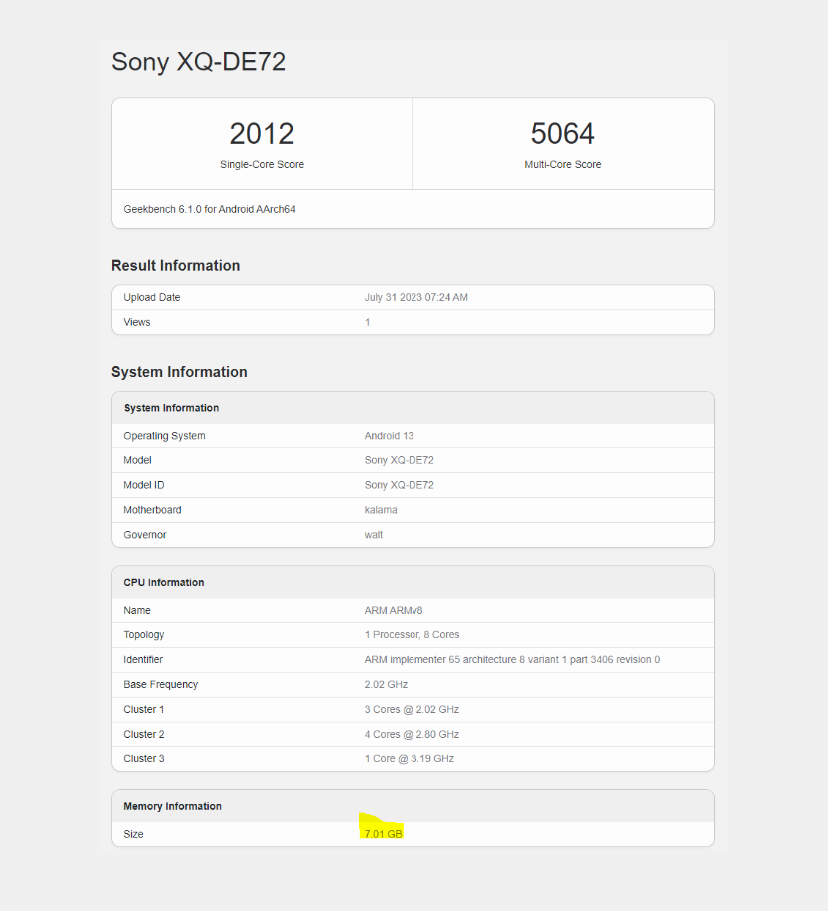Click the Topology value 1 Processor, 8 Cores
Image resolution: width=828 pixels, height=911 pixels.
(412, 635)
